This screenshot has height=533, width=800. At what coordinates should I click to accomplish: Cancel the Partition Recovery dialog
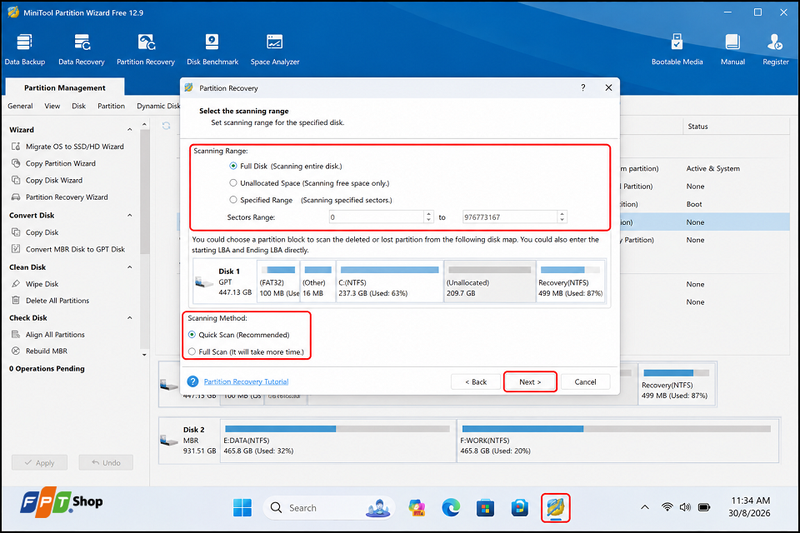click(585, 382)
